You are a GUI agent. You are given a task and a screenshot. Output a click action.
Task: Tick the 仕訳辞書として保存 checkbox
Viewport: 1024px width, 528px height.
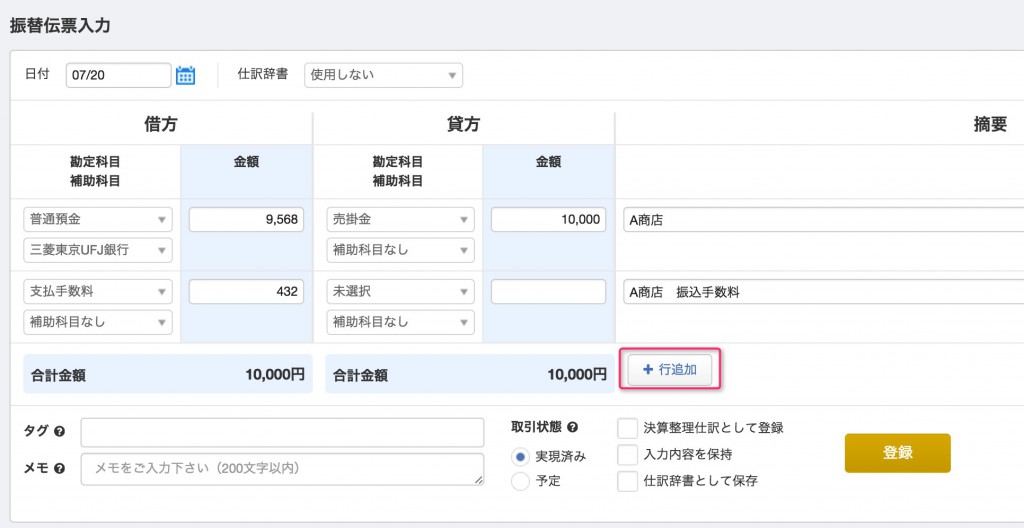628,482
